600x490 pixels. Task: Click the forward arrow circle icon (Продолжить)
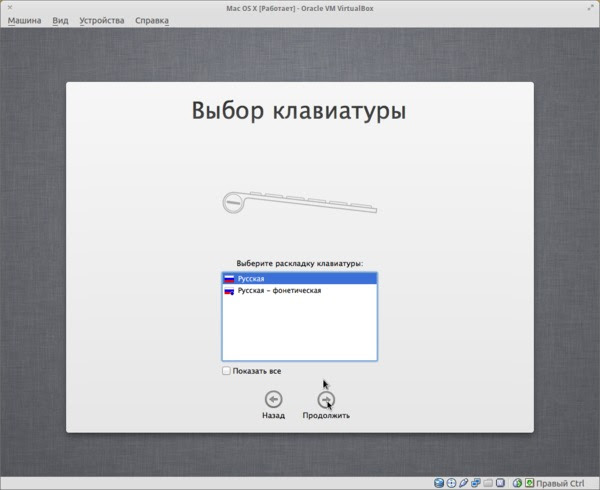tap(326, 399)
